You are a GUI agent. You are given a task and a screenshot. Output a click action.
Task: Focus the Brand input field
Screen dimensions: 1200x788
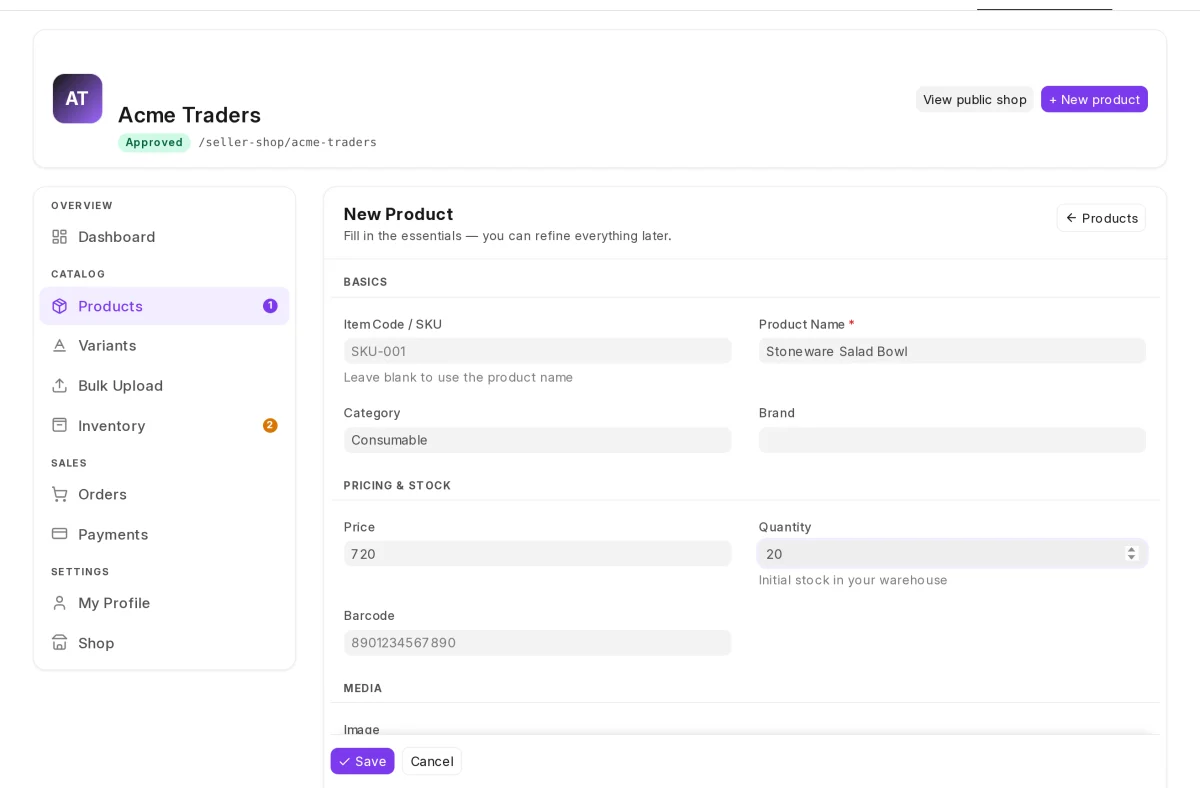[x=952, y=440]
